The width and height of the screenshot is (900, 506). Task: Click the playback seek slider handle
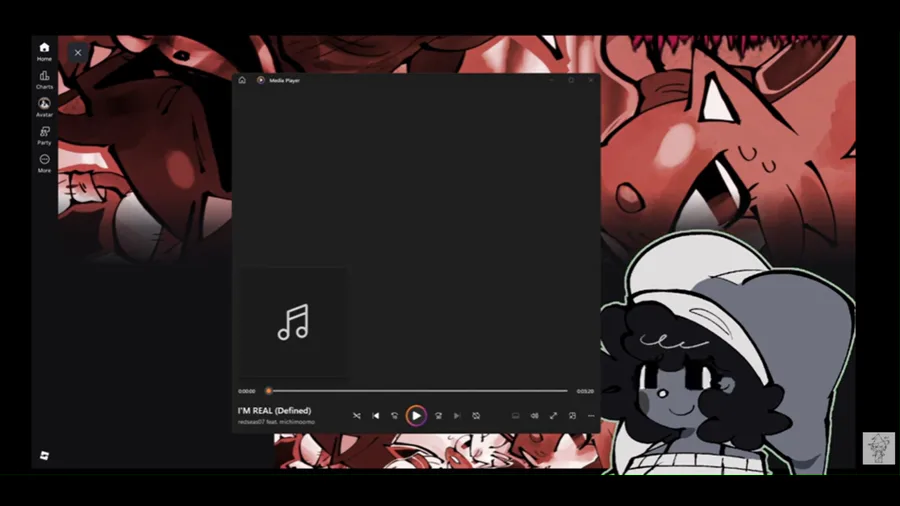pos(268,391)
